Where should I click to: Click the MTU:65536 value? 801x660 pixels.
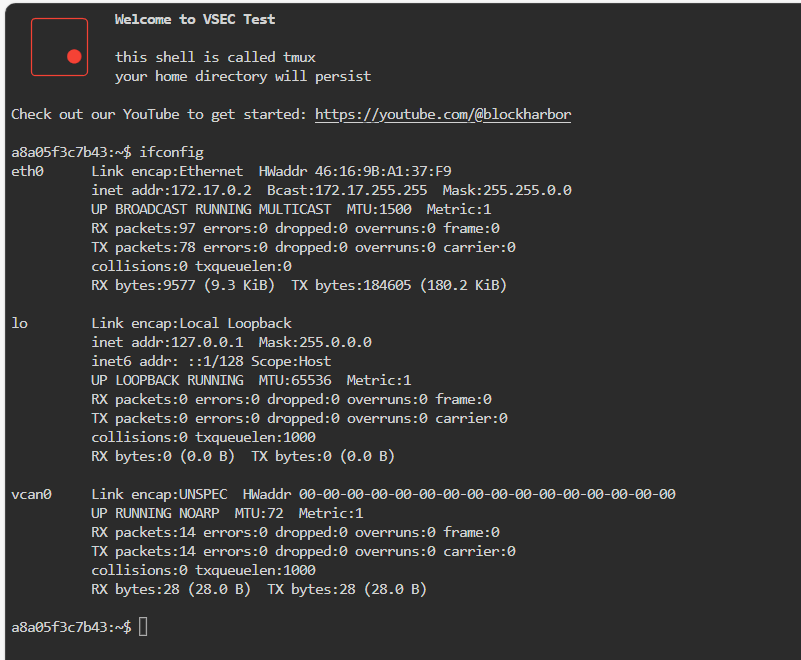point(295,380)
